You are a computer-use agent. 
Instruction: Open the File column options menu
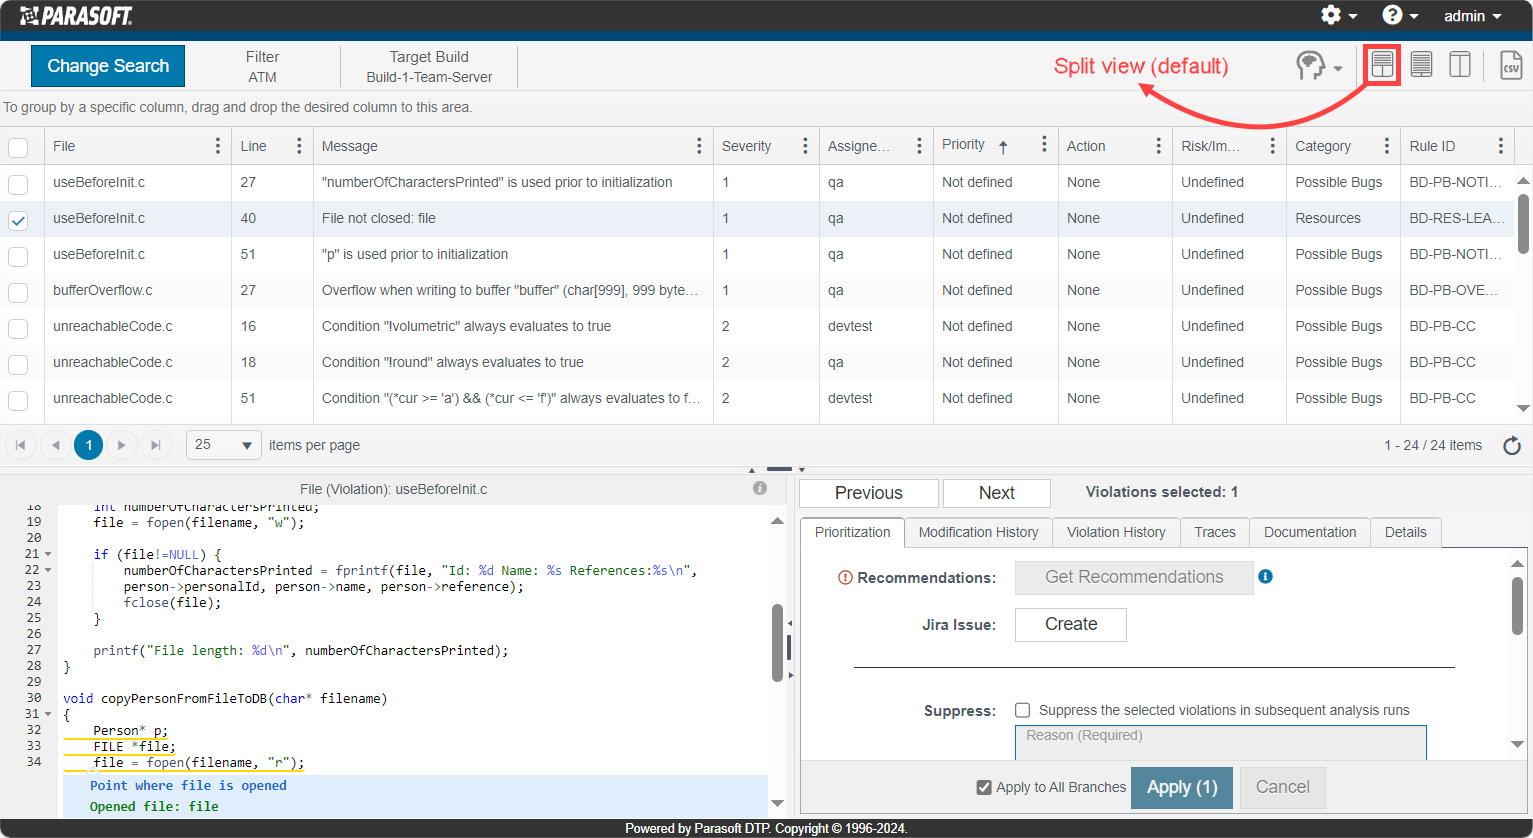pos(218,146)
